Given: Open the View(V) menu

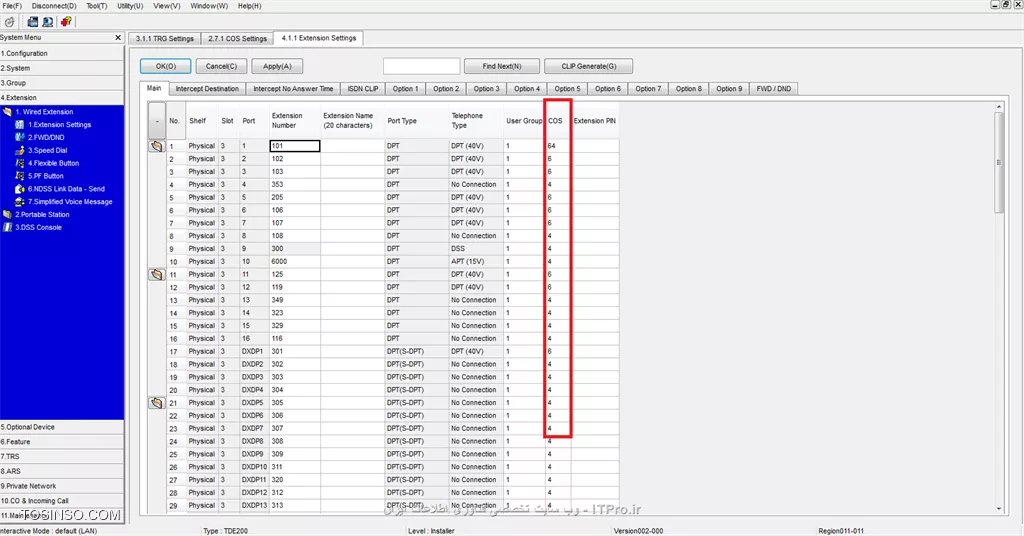Looking at the screenshot, I should tap(167, 6).
